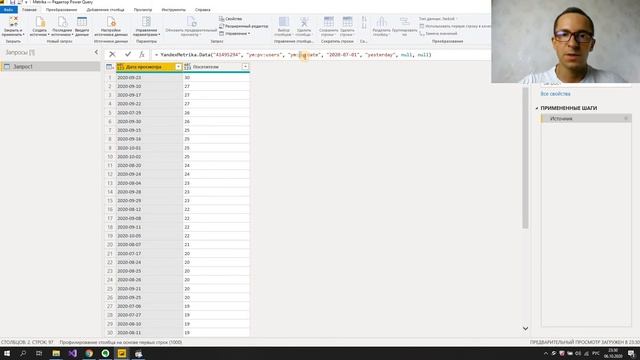Click the vertical scrollbar of data preview
640x360 pixels.
(x=525, y=157)
